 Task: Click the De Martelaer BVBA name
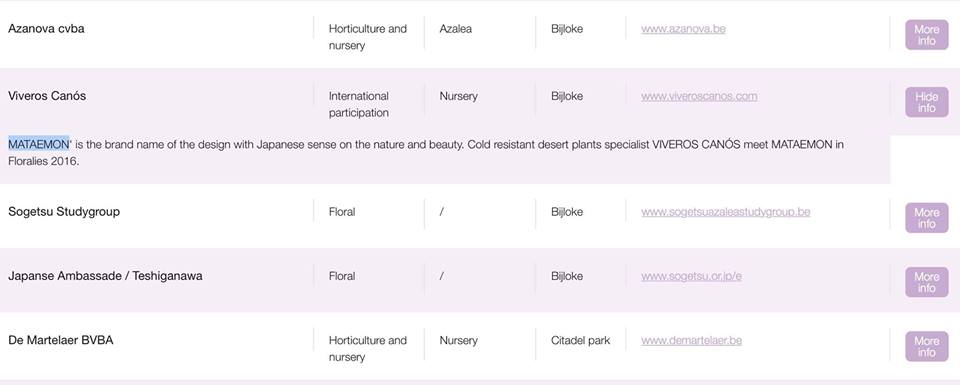click(61, 340)
